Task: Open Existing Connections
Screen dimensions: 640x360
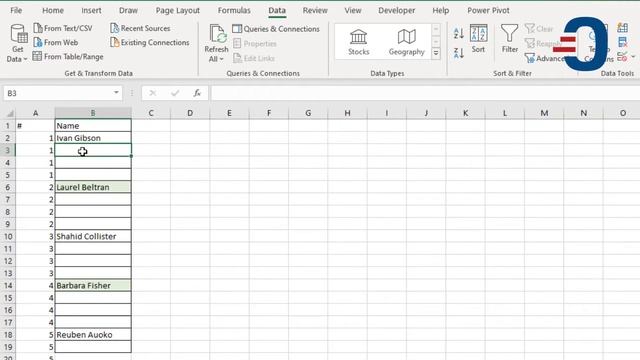Action: click(150, 42)
